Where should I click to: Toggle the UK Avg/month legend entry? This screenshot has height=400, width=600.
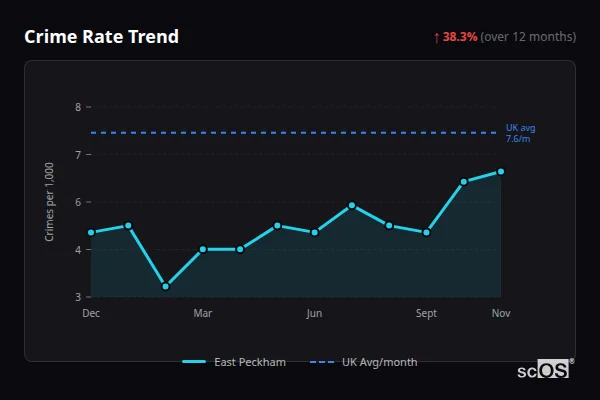coord(364,362)
